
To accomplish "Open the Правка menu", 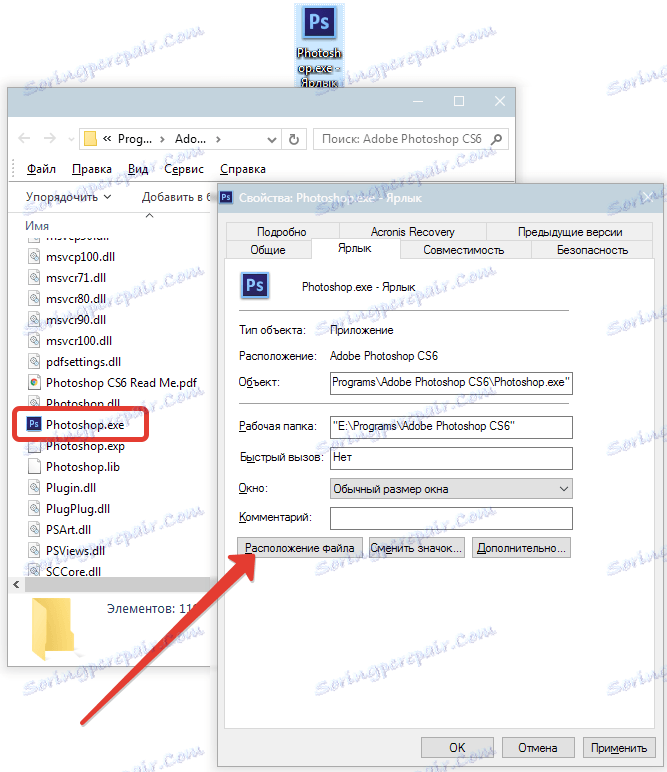I will point(92,169).
